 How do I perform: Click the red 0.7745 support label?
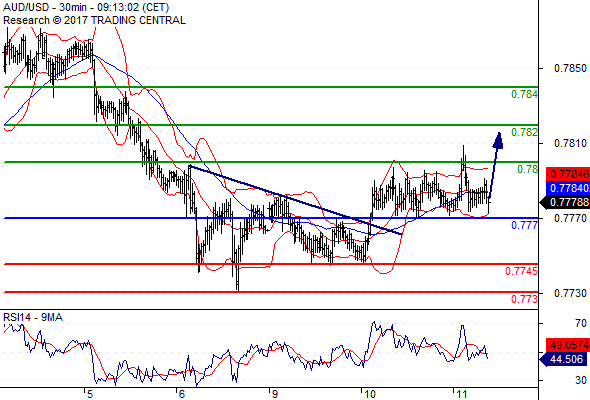[522, 271]
